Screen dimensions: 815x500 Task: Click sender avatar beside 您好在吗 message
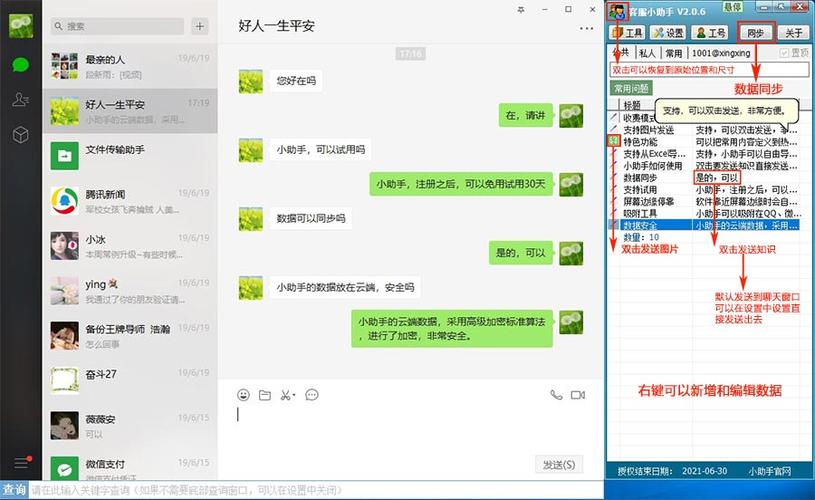tap(251, 82)
